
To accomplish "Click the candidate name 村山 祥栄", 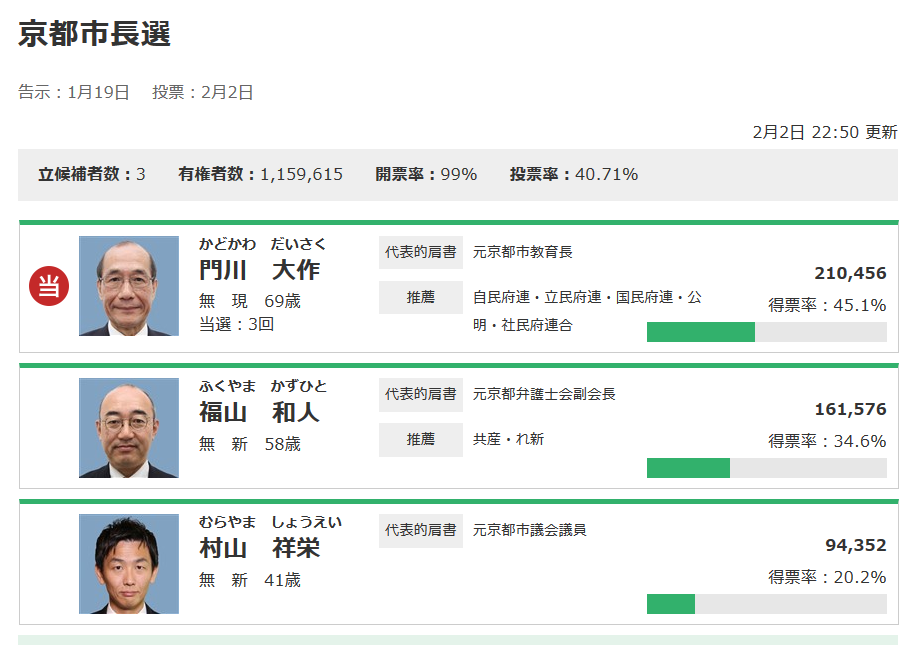I will click(x=260, y=548).
